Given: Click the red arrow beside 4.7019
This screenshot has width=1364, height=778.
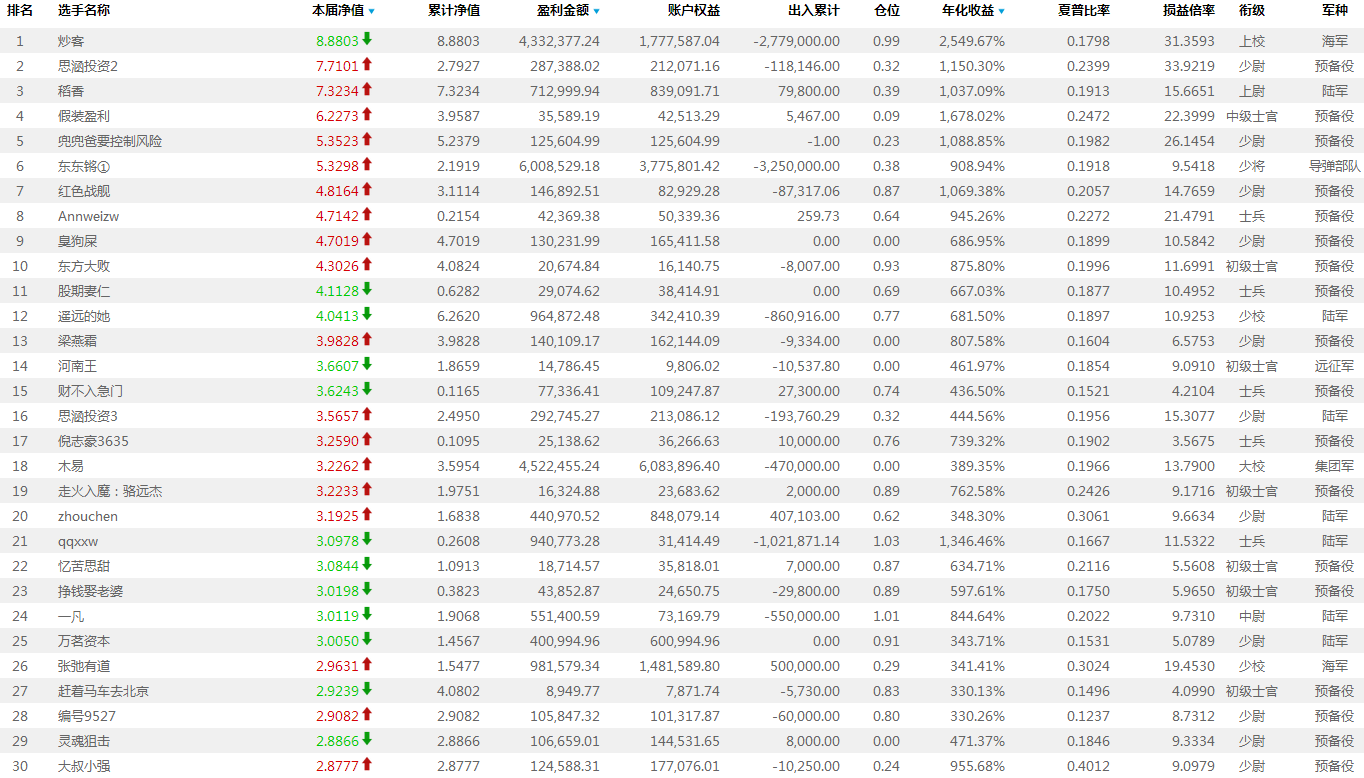Looking at the screenshot, I should (367, 239).
